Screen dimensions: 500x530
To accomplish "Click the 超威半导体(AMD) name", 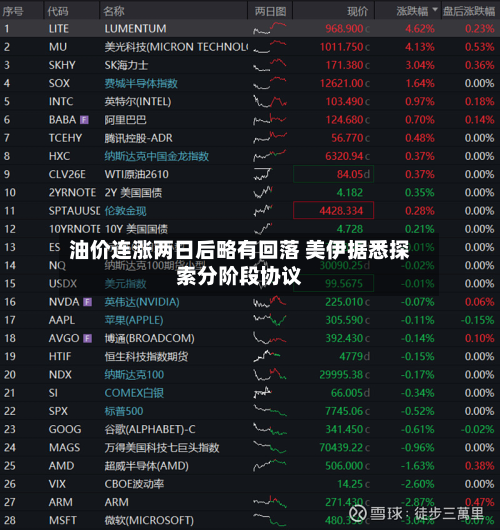I will [x=147, y=466].
